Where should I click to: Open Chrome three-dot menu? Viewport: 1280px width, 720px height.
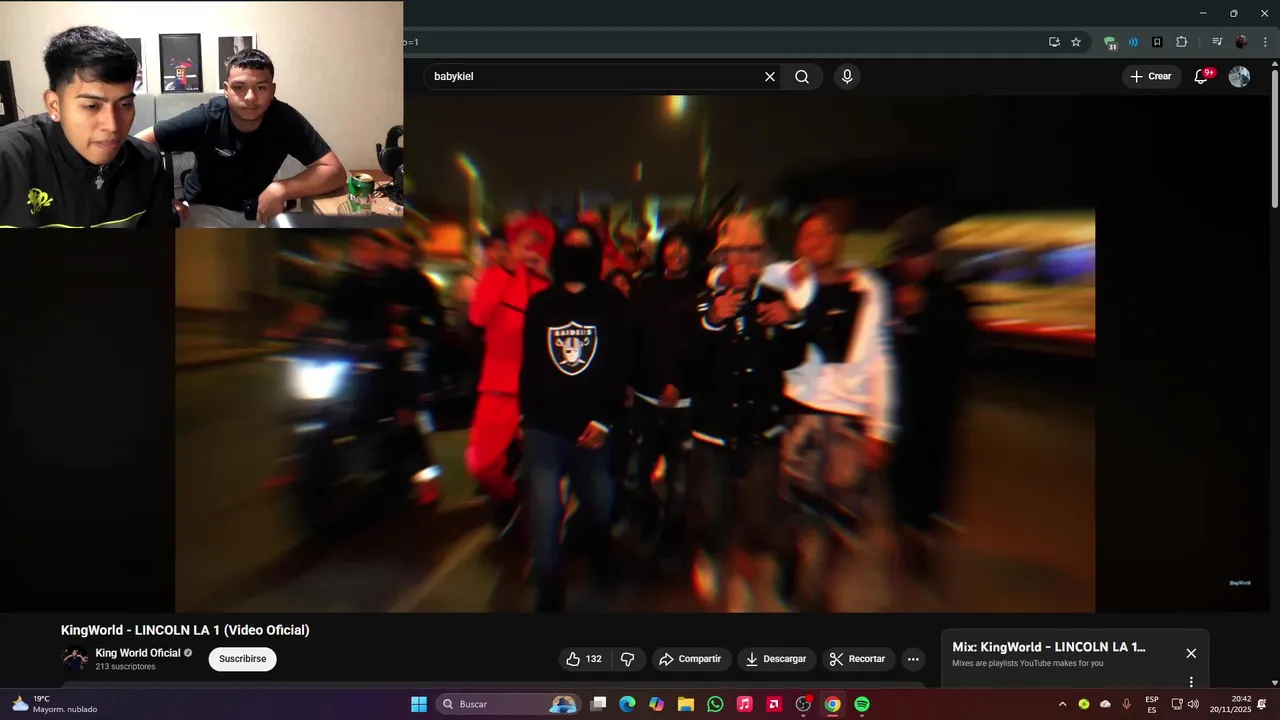1265,42
